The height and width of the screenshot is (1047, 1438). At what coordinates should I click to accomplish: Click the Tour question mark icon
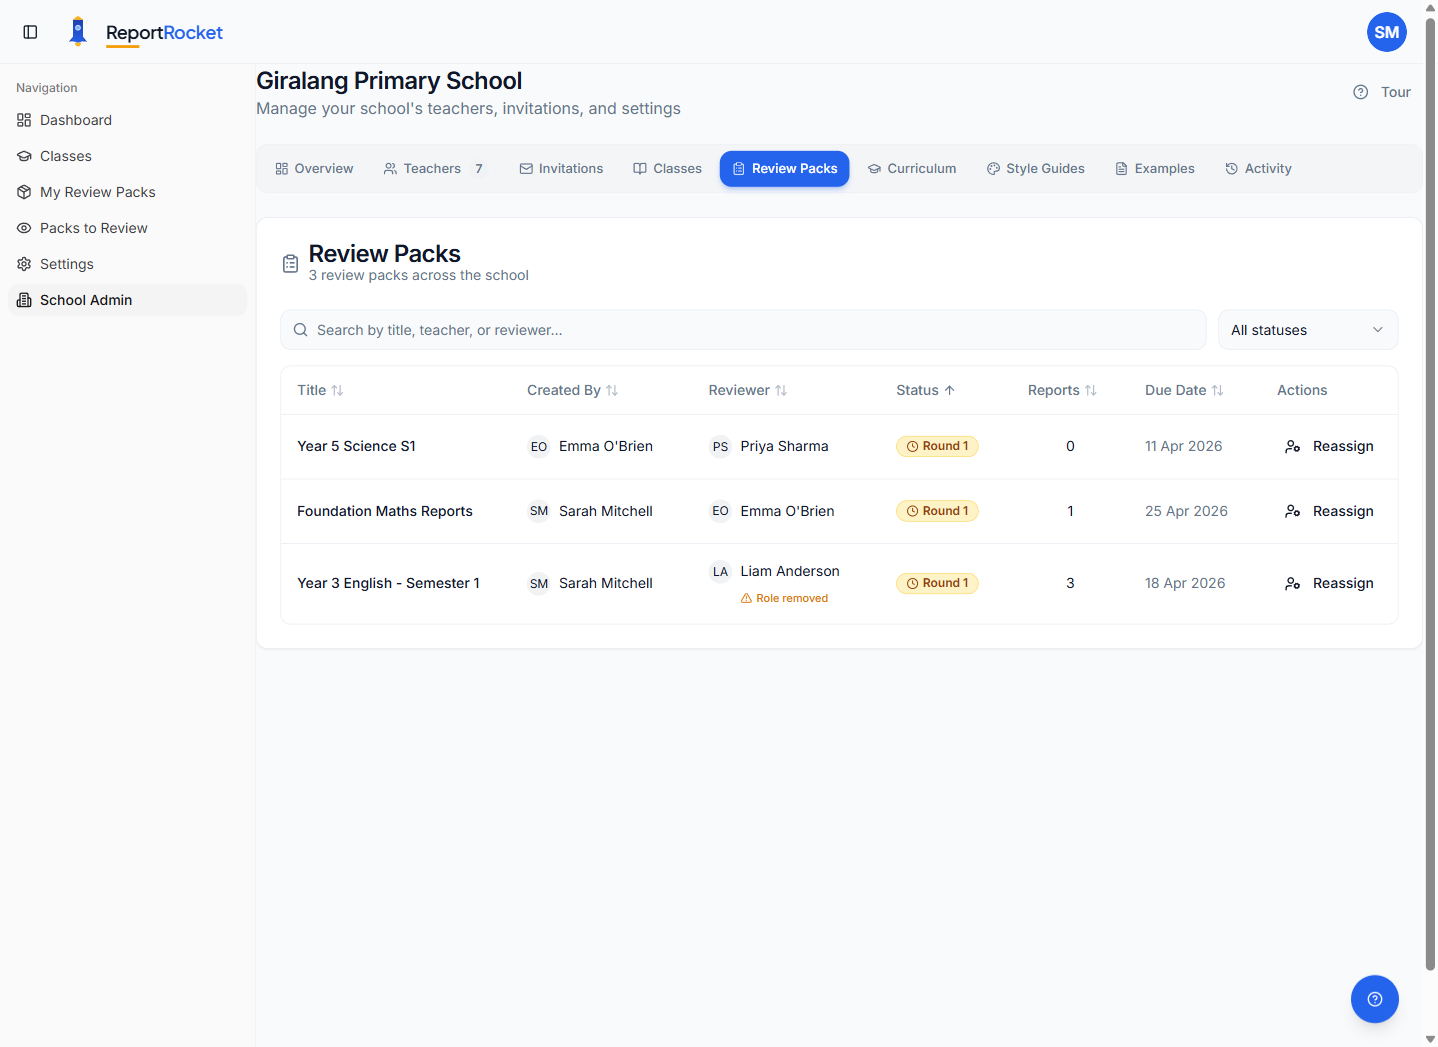coord(1360,91)
